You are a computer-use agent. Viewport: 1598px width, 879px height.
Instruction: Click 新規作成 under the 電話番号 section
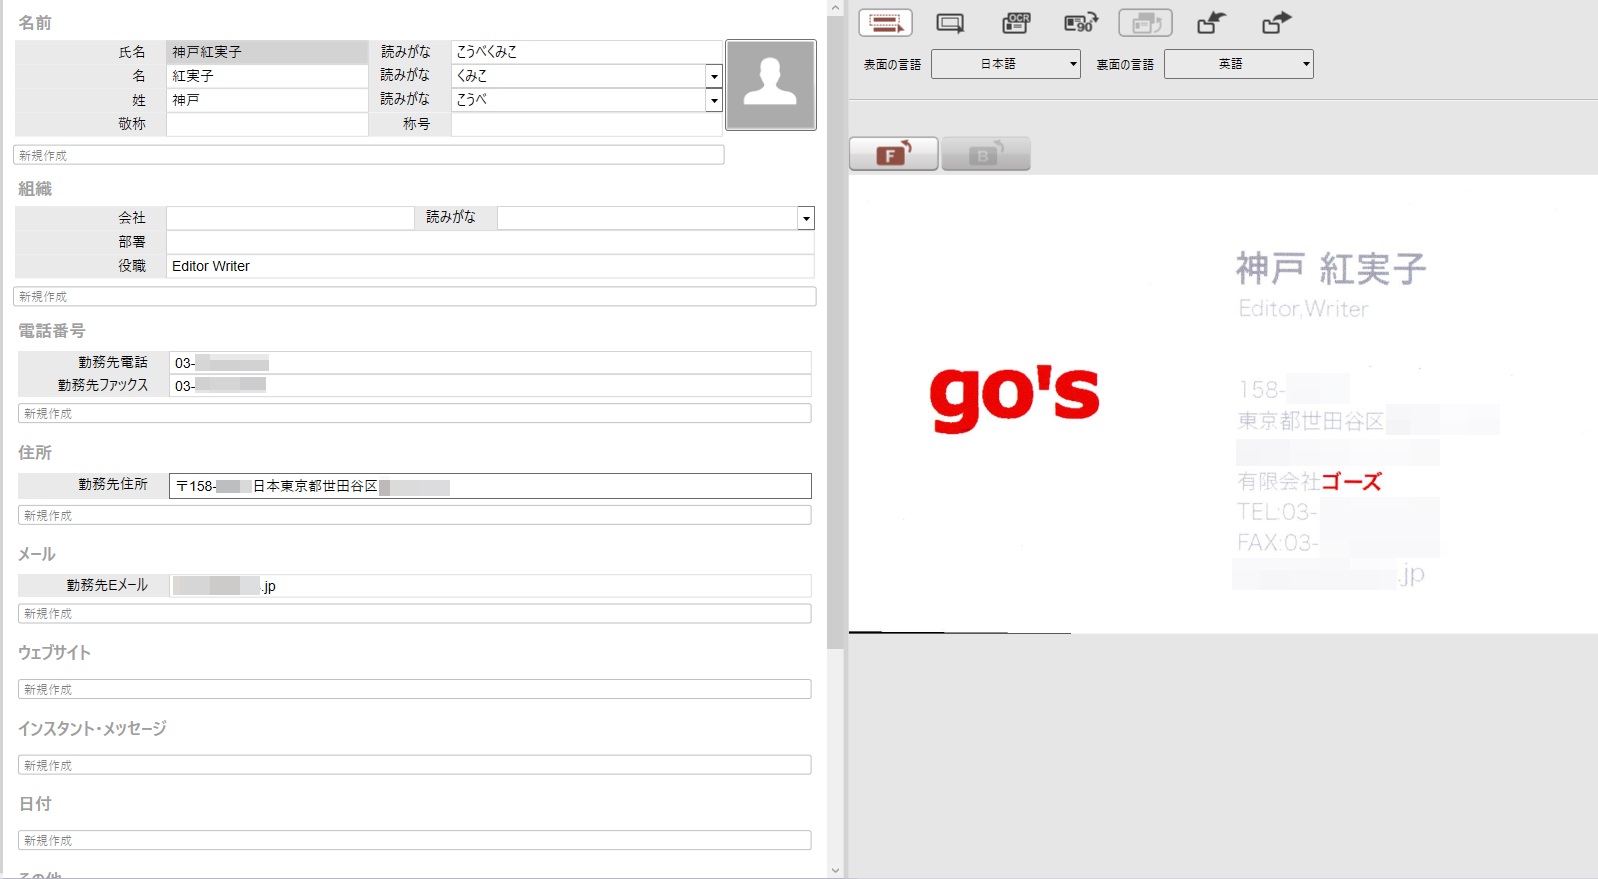coord(414,413)
